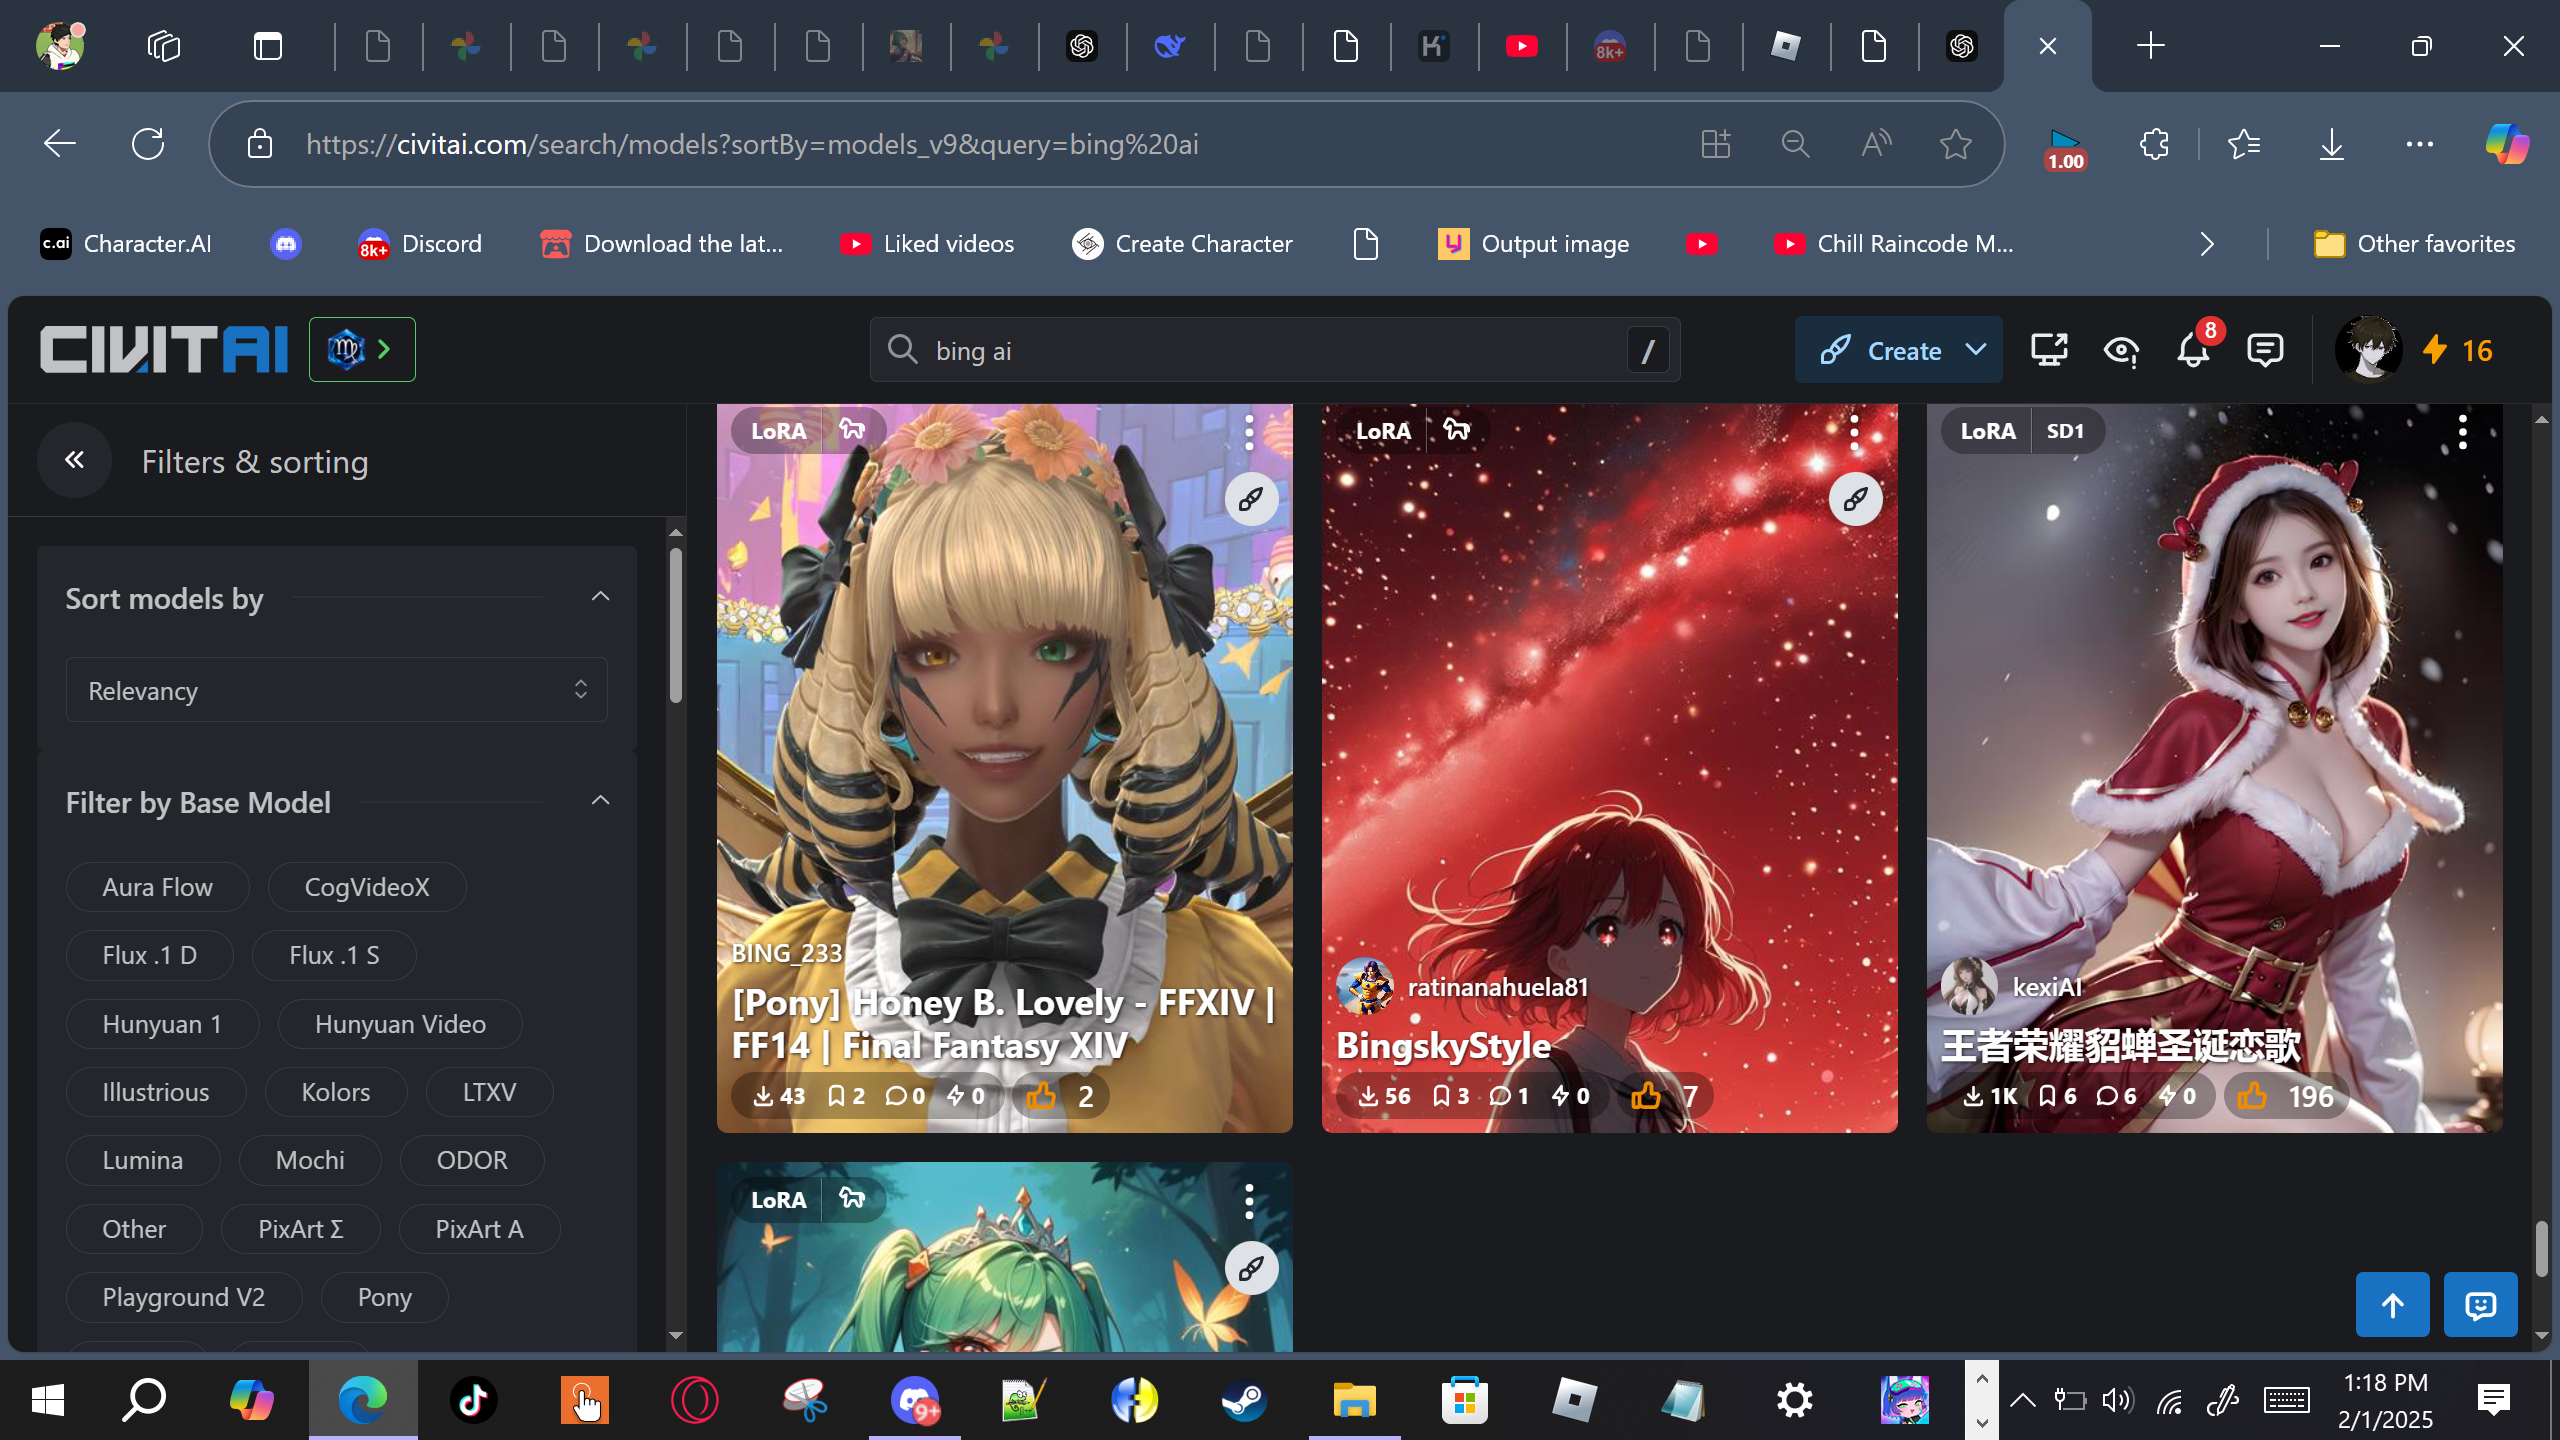
Task: Open three-dot menu on Honey B. Lovely card
Action: 1249,432
